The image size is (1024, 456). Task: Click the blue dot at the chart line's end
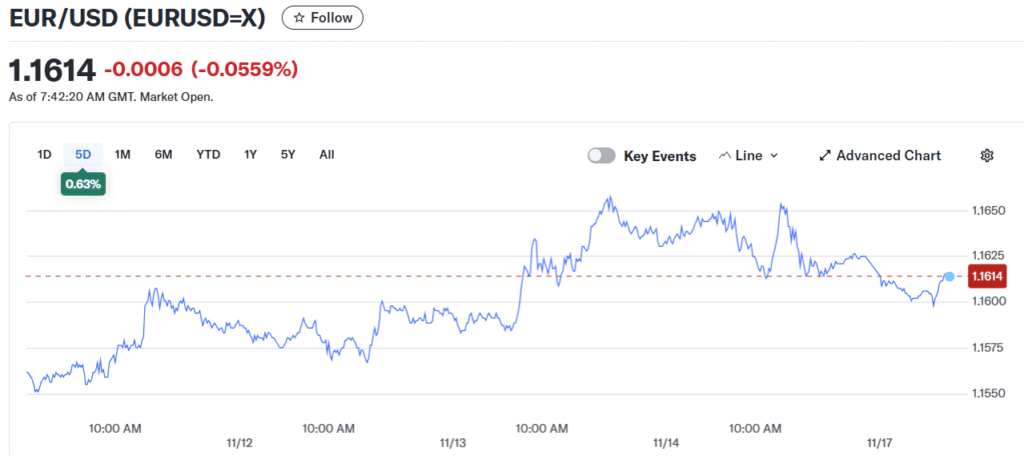click(949, 276)
